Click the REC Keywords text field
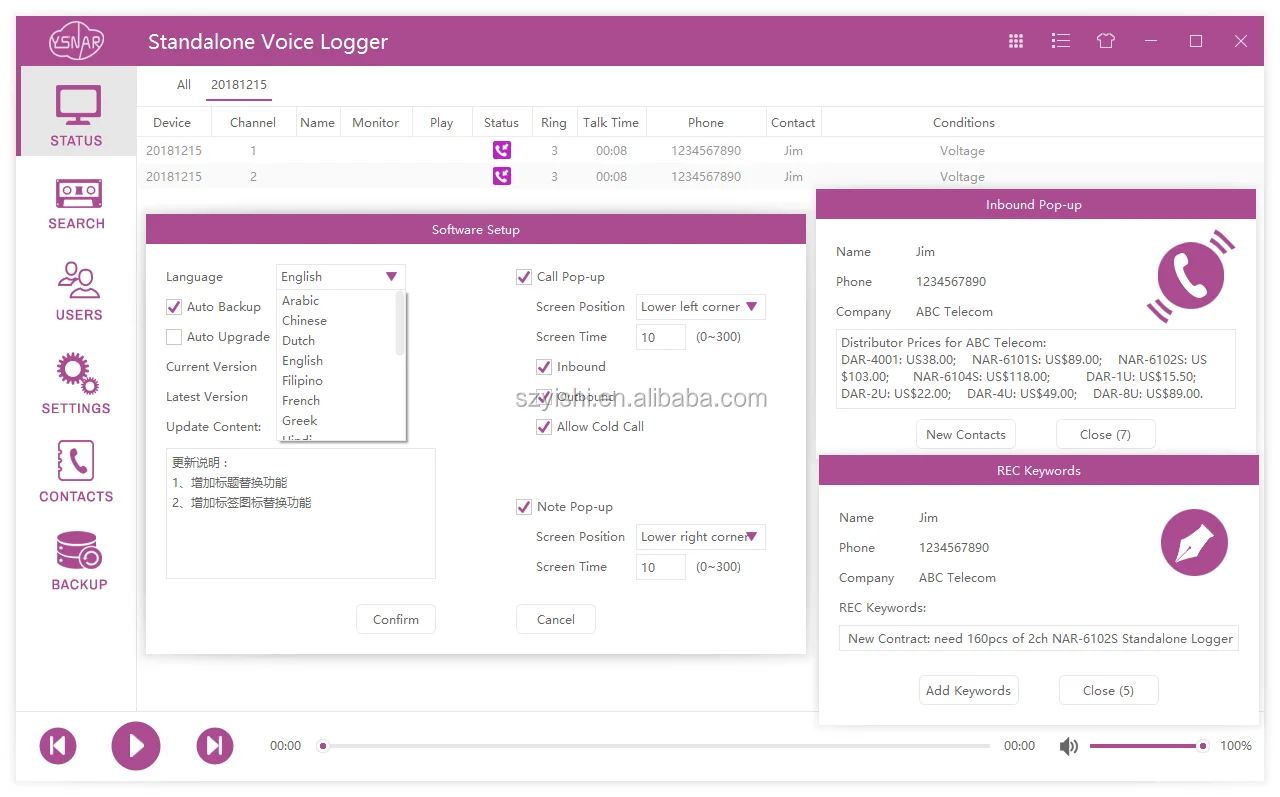This screenshot has height=797, width=1280. 1037,638
